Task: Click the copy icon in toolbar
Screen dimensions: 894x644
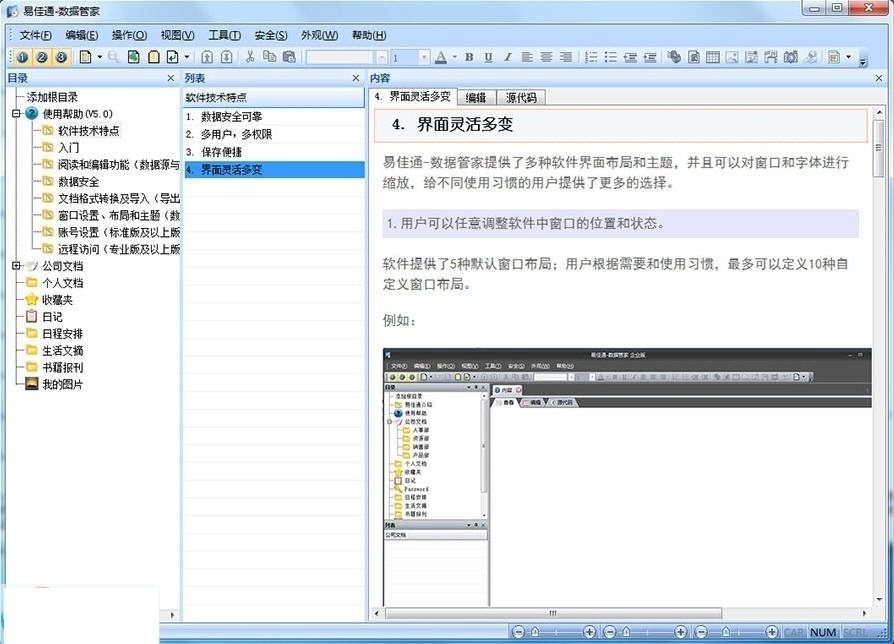Action: coord(269,57)
